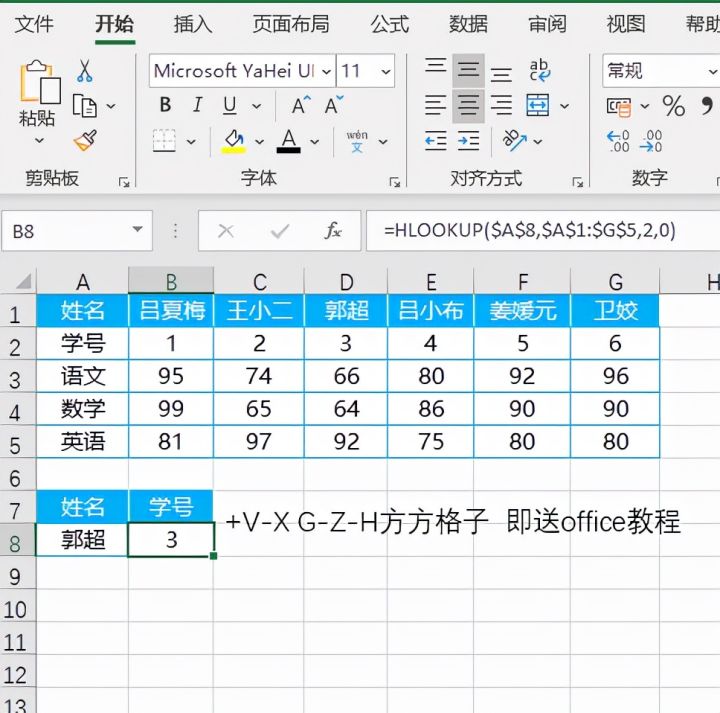720x713 pixels.
Task: Select cell D1 containing 郭超
Action: click(346, 311)
